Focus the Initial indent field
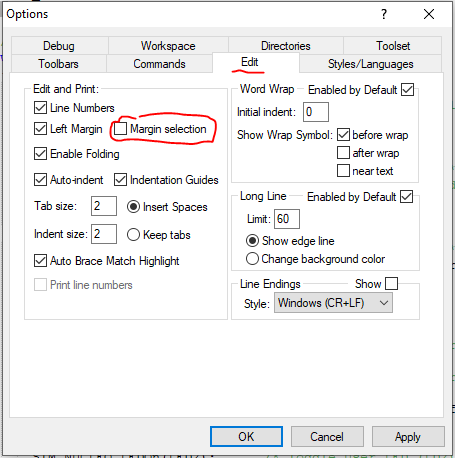455x458 pixels. (316, 112)
